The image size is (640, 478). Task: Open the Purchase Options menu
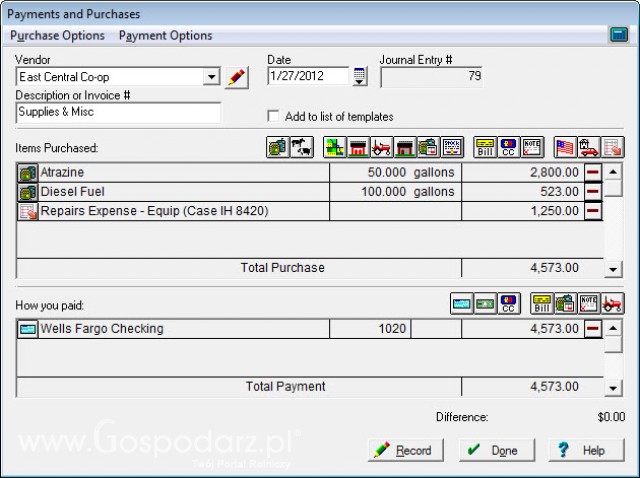coord(57,35)
